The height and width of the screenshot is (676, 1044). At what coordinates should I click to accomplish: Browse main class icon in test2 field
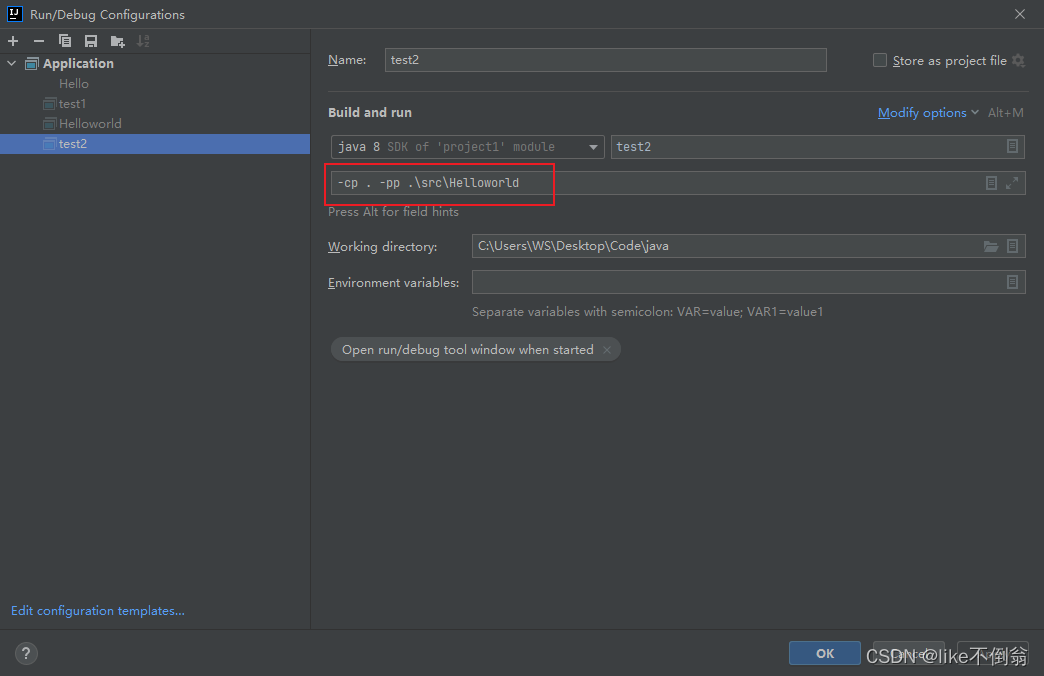click(1012, 147)
